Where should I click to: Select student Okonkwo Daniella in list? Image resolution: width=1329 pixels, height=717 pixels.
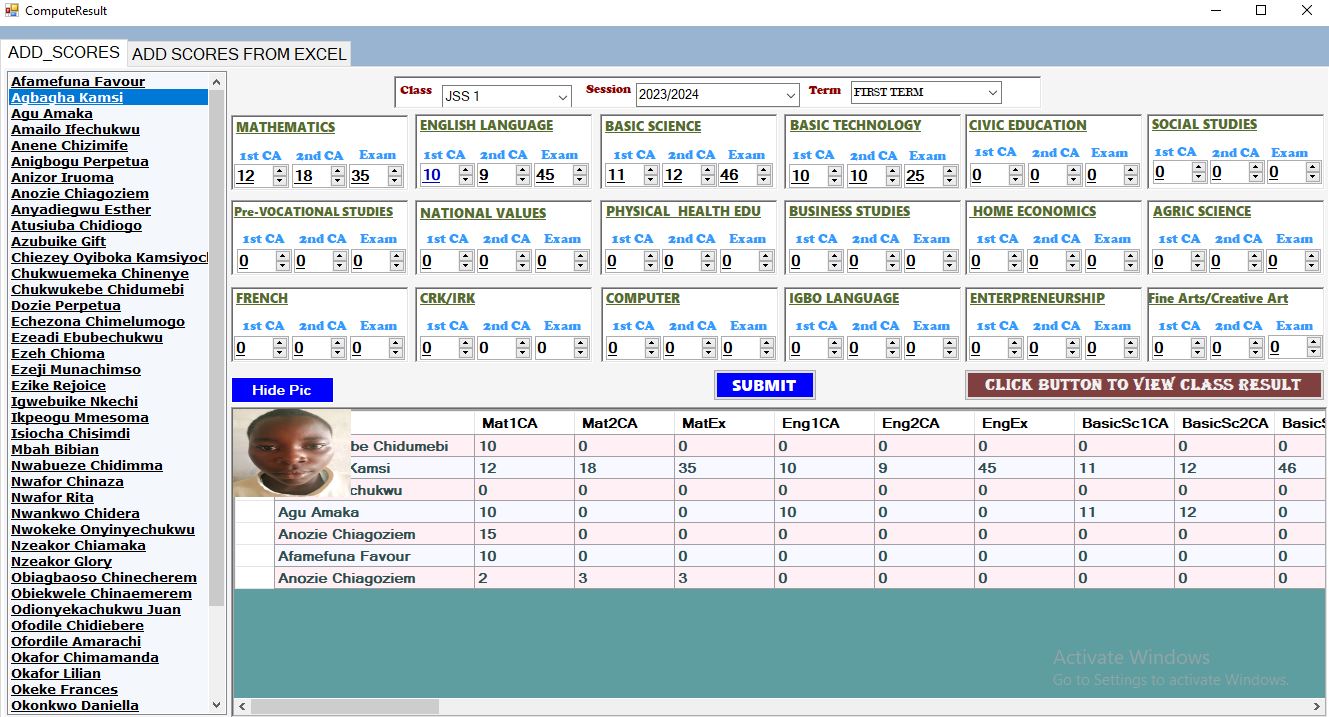pos(75,705)
